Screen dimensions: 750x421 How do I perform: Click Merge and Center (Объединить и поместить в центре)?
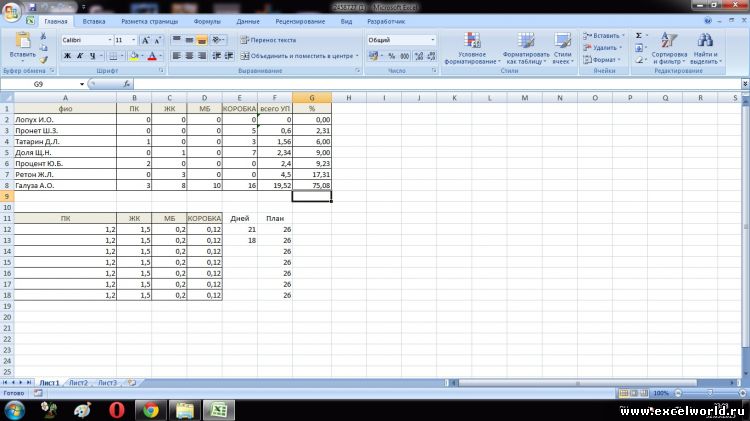pos(297,56)
